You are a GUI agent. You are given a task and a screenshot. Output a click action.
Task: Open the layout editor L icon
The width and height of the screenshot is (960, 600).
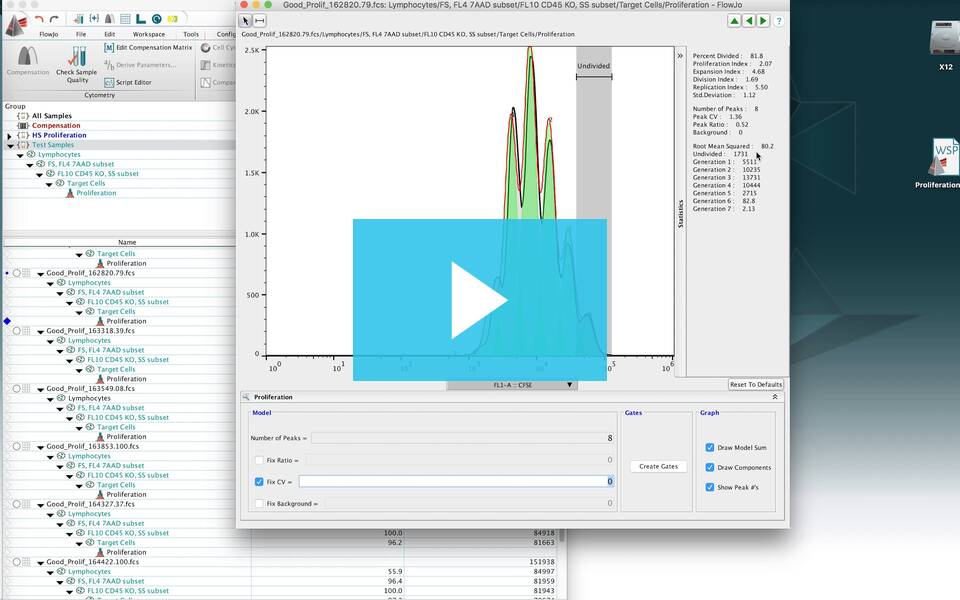click(141, 20)
